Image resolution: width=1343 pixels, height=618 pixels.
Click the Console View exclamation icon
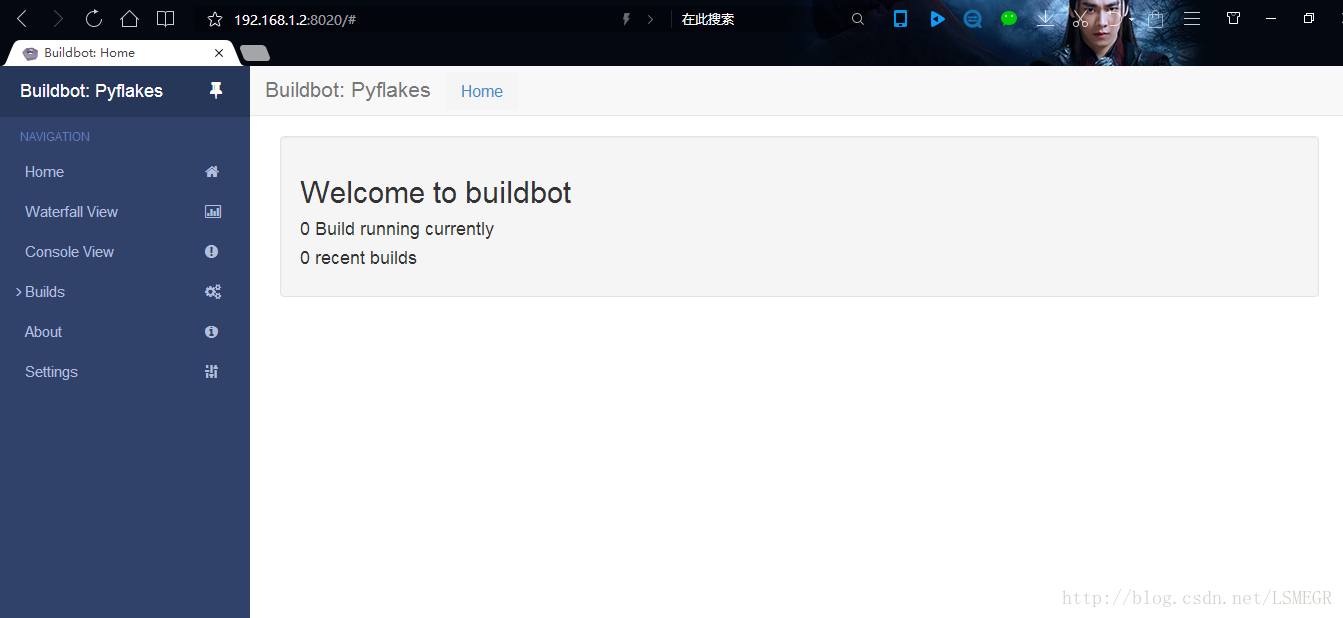tap(212, 252)
